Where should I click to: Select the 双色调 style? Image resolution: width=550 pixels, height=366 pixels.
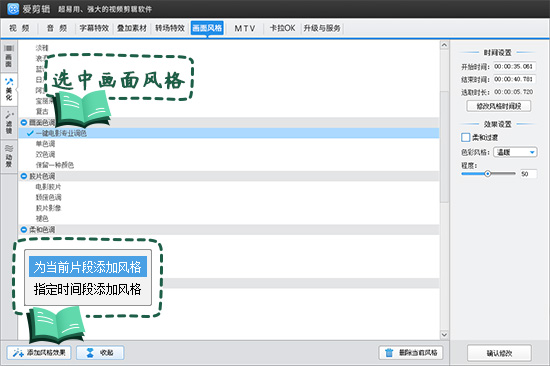(x=45, y=154)
